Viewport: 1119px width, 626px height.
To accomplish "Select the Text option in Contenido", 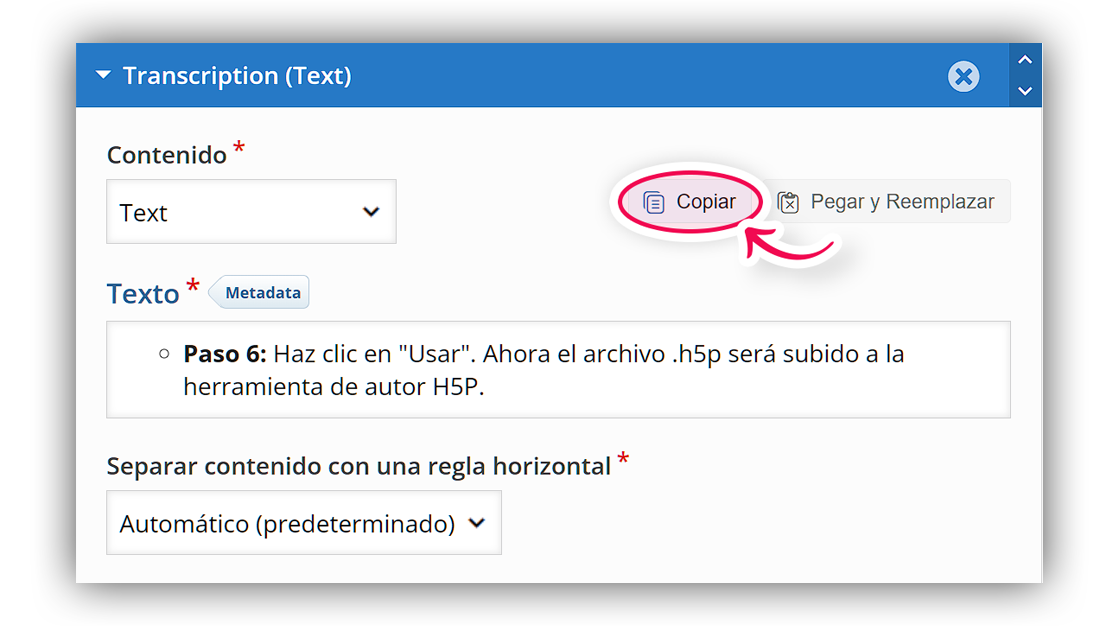I will 250,211.
